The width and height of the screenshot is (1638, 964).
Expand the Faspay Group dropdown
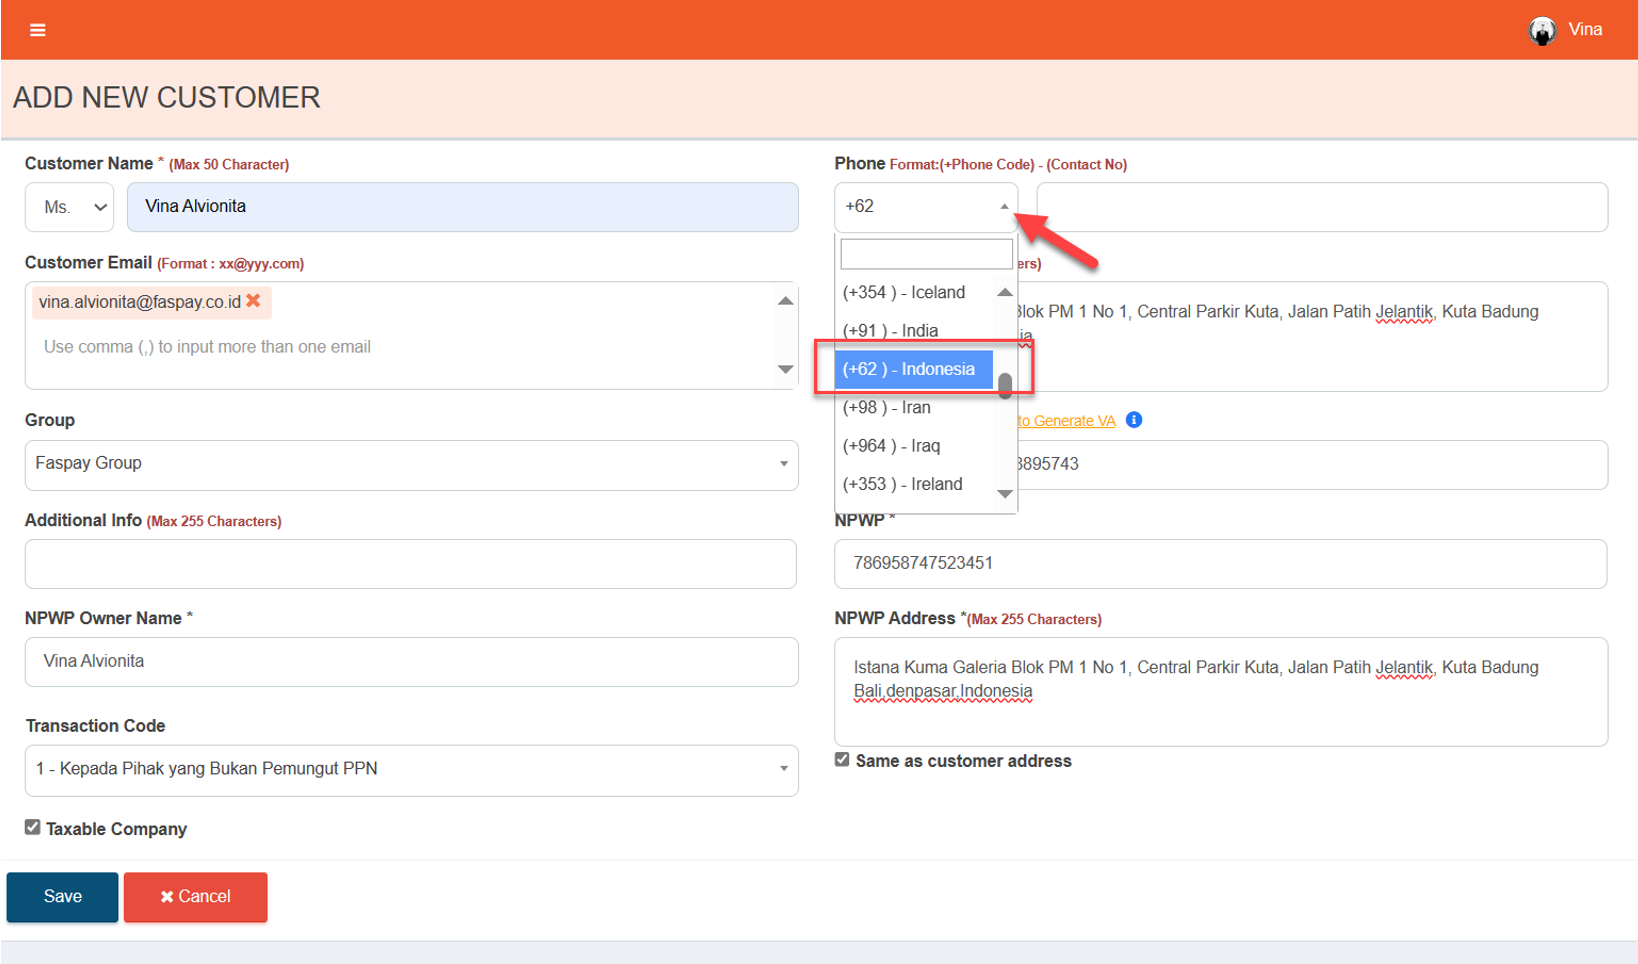411,464
